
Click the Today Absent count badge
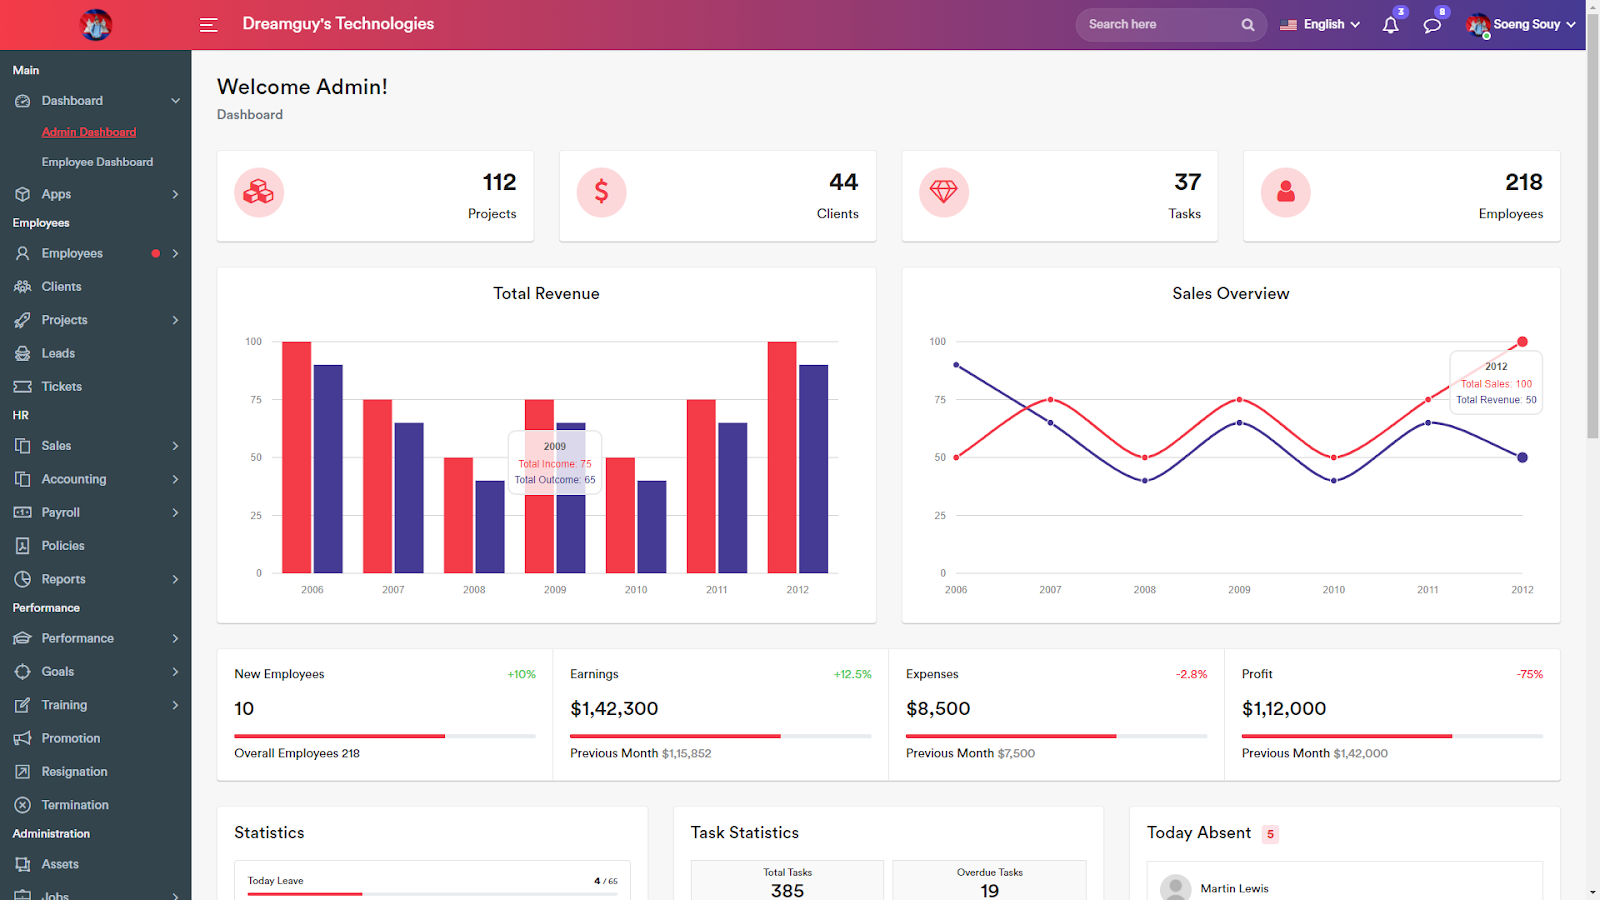tap(1269, 833)
